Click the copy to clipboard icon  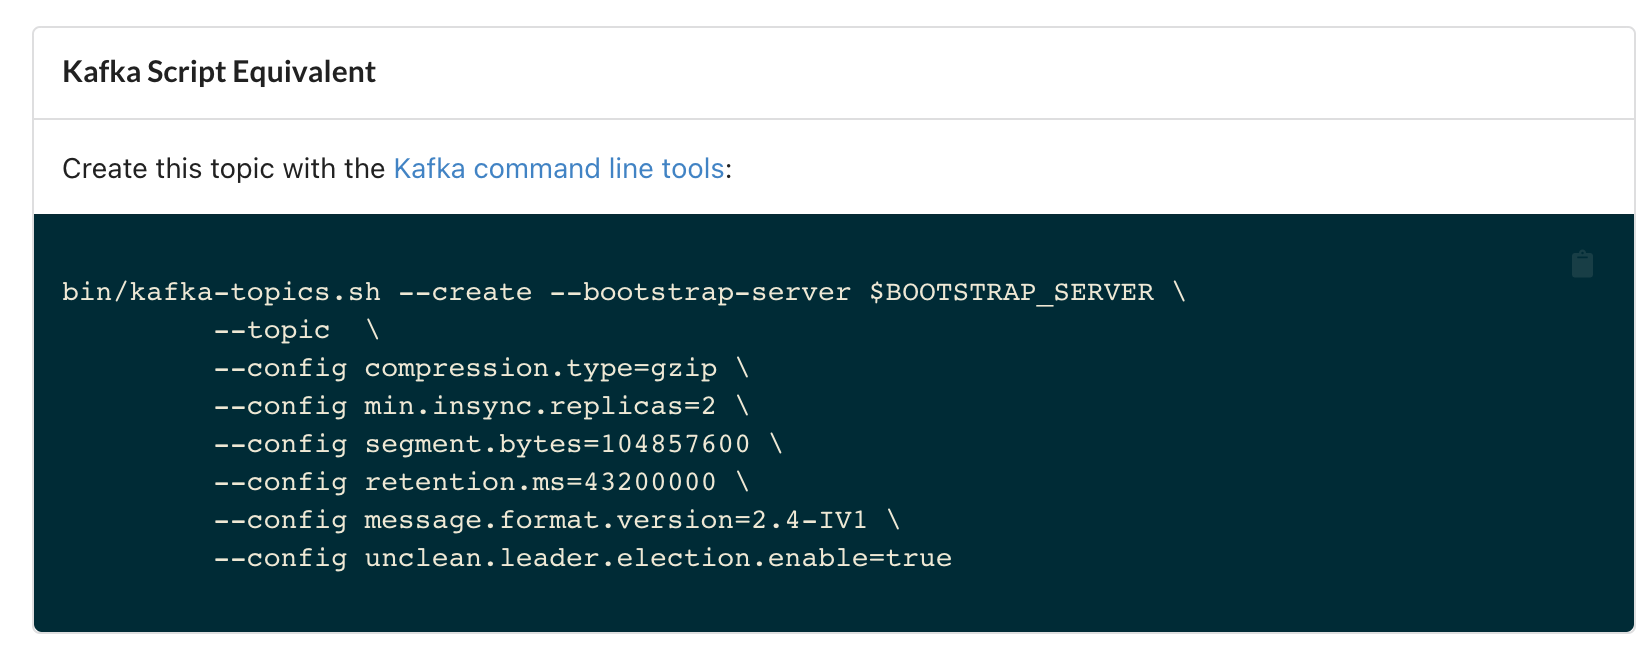click(1582, 264)
